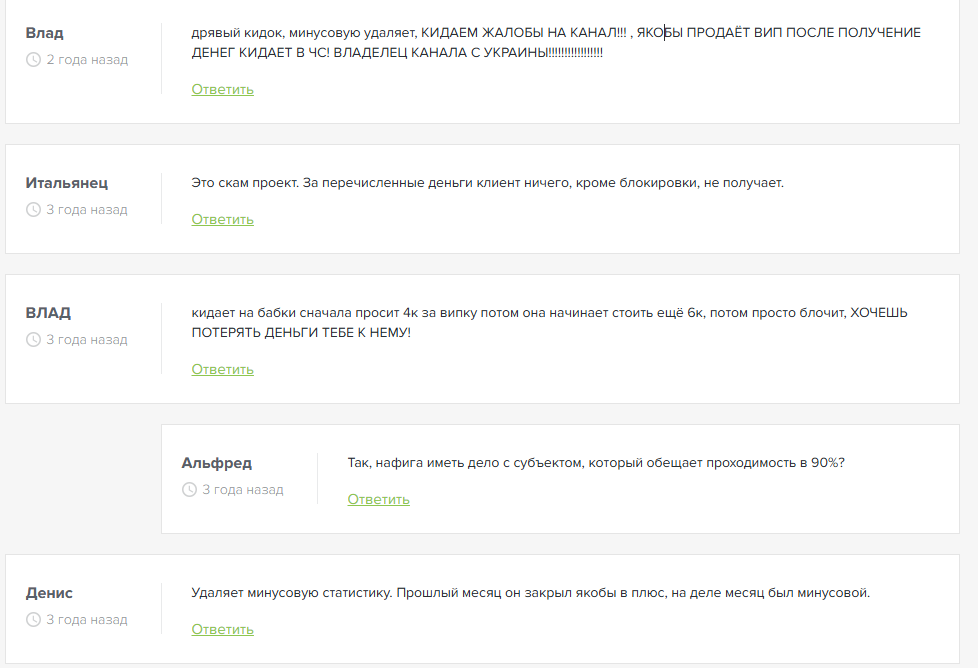The image size is (978, 668).
Task: Click Ответить under Итальянец's scam comment
Action: click(223, 220)
